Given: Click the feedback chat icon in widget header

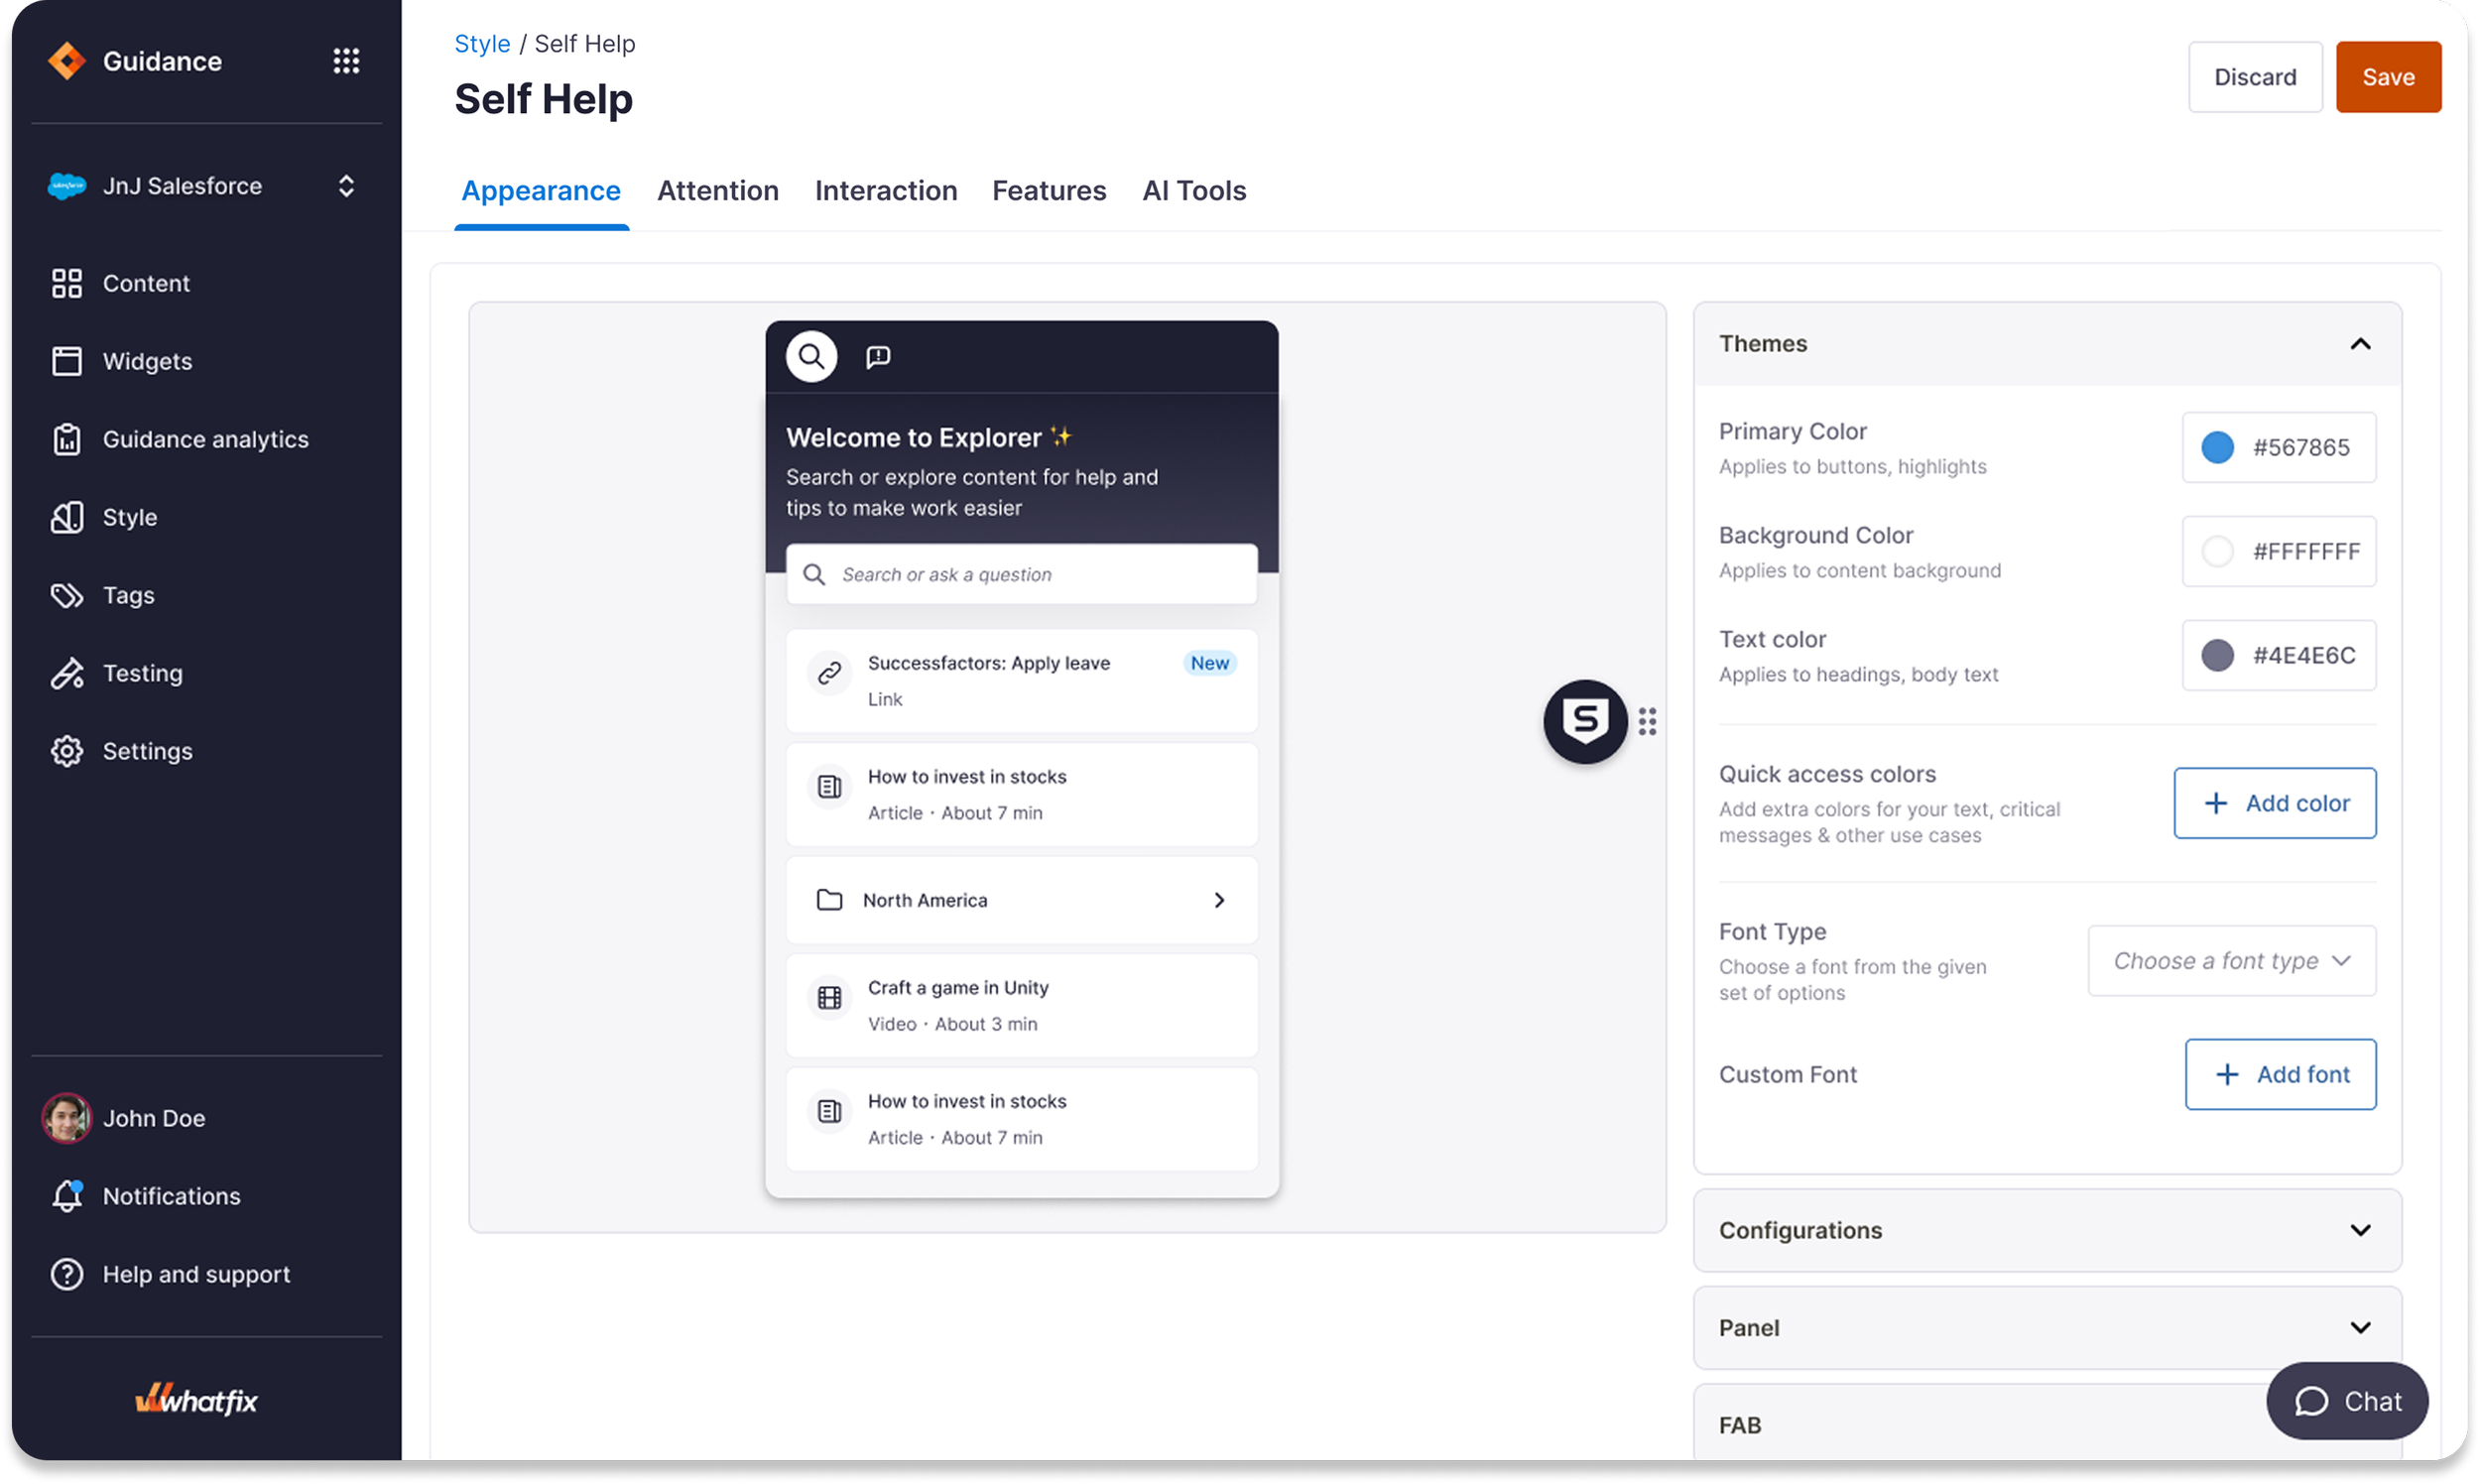Looking at the screenshot, I should (x=878, y=357).
